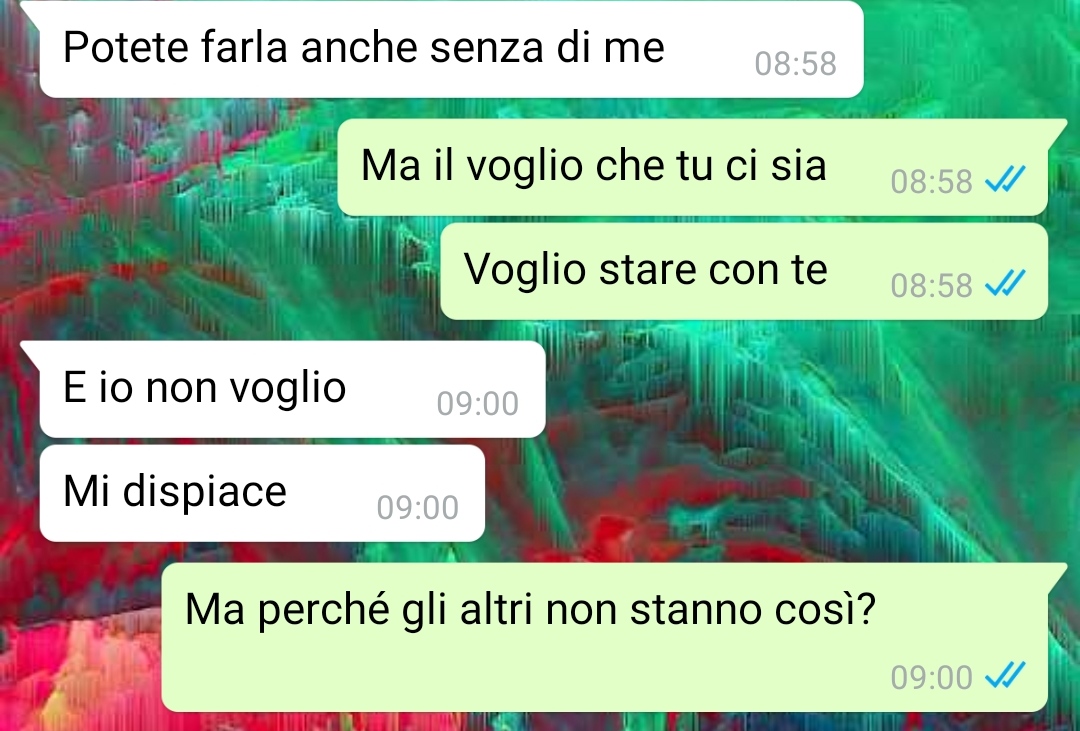Tap blue read ticks on 'Ma perché gli altri' message
Image resolution: width=1080 pixels, height=731 pixels.
[1005, 675]
